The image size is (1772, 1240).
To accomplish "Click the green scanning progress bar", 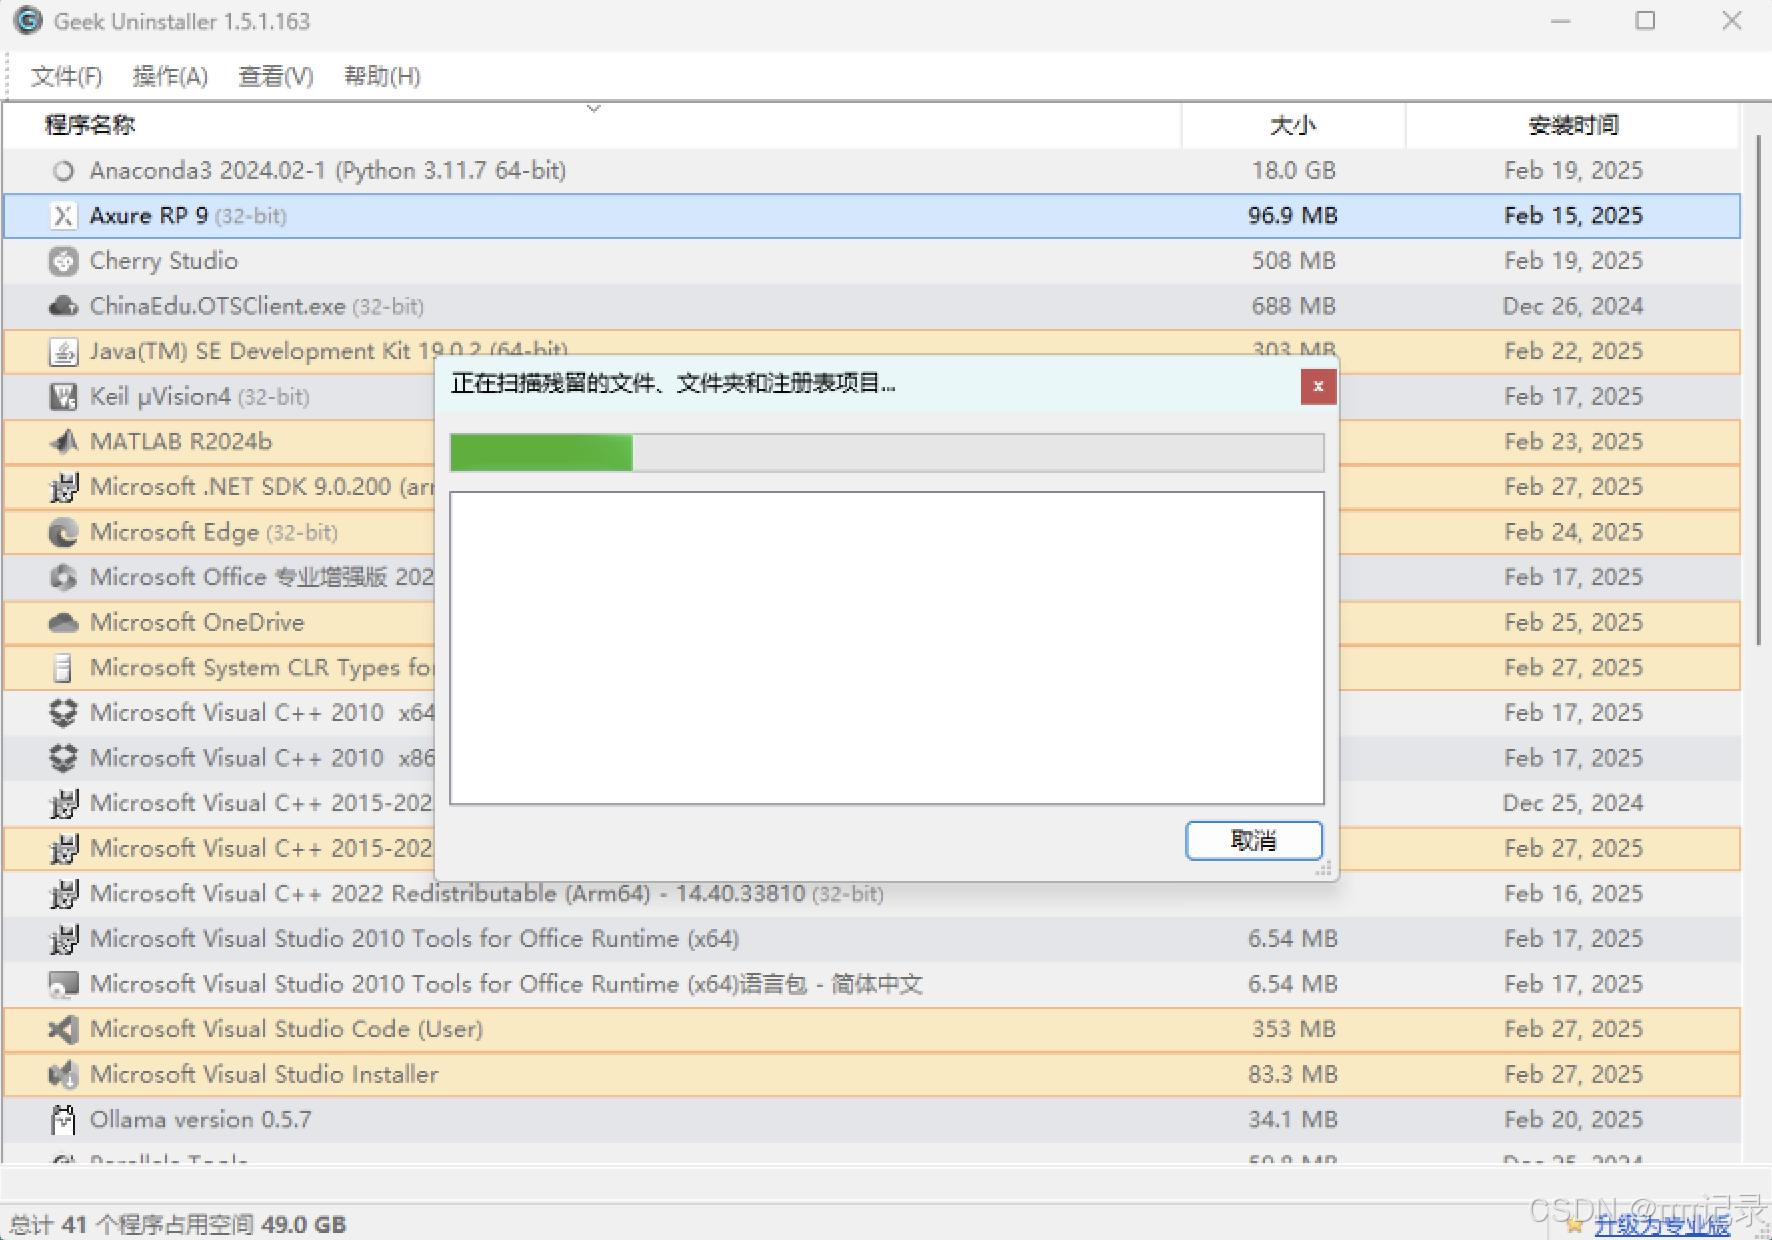I will 541,453.
